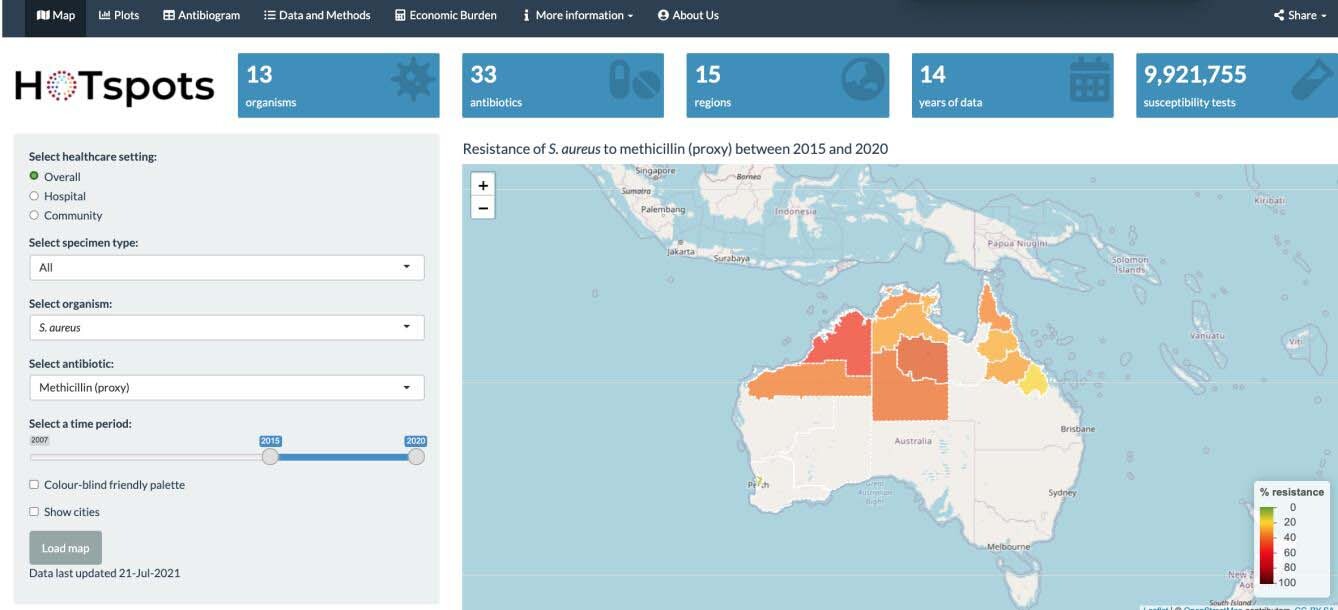
Task: Expand the organism selector showing S. aureus
Action: click(226, 327)
